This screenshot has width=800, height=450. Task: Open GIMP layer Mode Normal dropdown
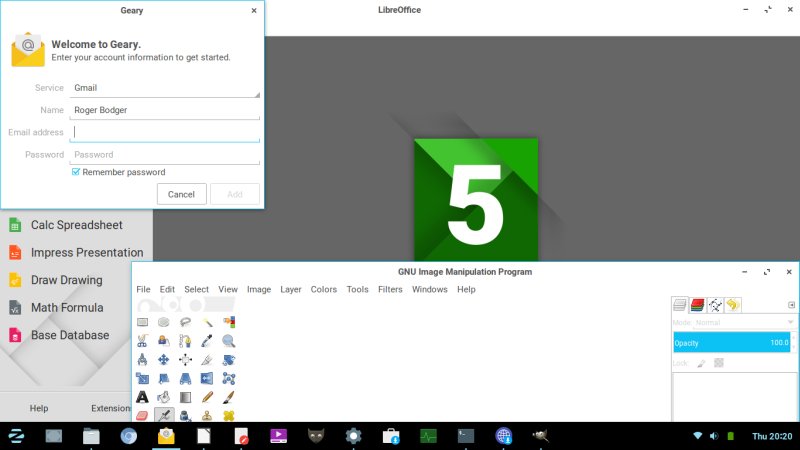pos(744,322)
